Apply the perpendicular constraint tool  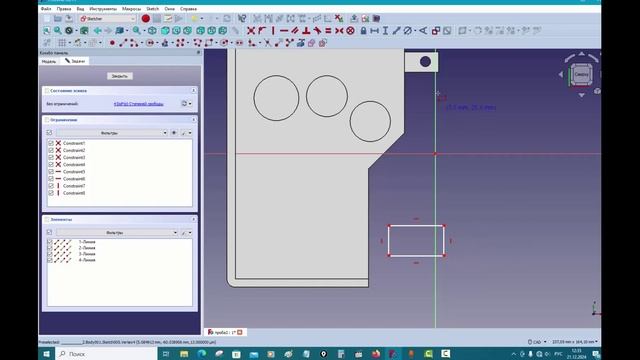(x=306, y=31)
